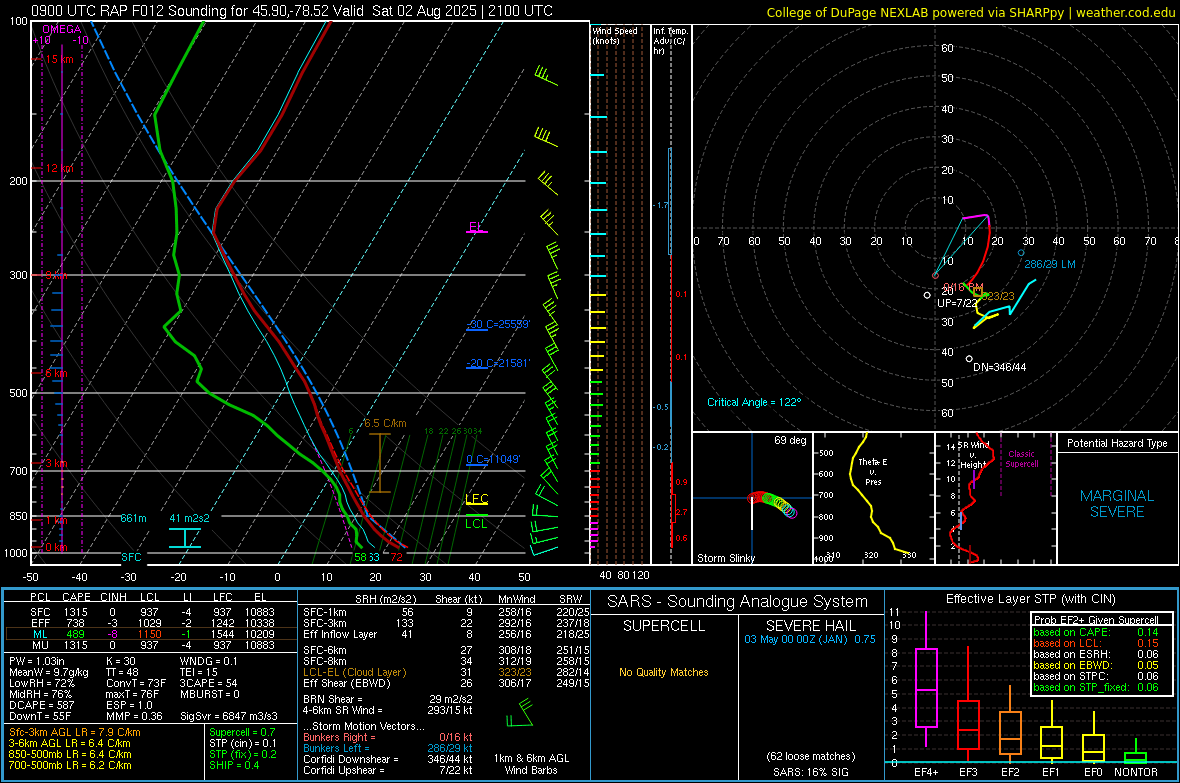Click the OMEGA label on the skew-T
1180x783 pixels.
[x=61, y=29]
